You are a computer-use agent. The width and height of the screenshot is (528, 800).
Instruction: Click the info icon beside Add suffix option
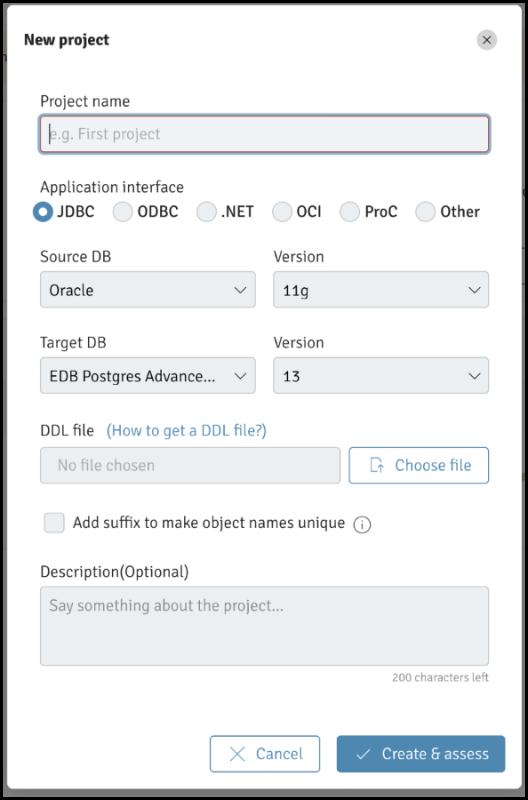362,525
